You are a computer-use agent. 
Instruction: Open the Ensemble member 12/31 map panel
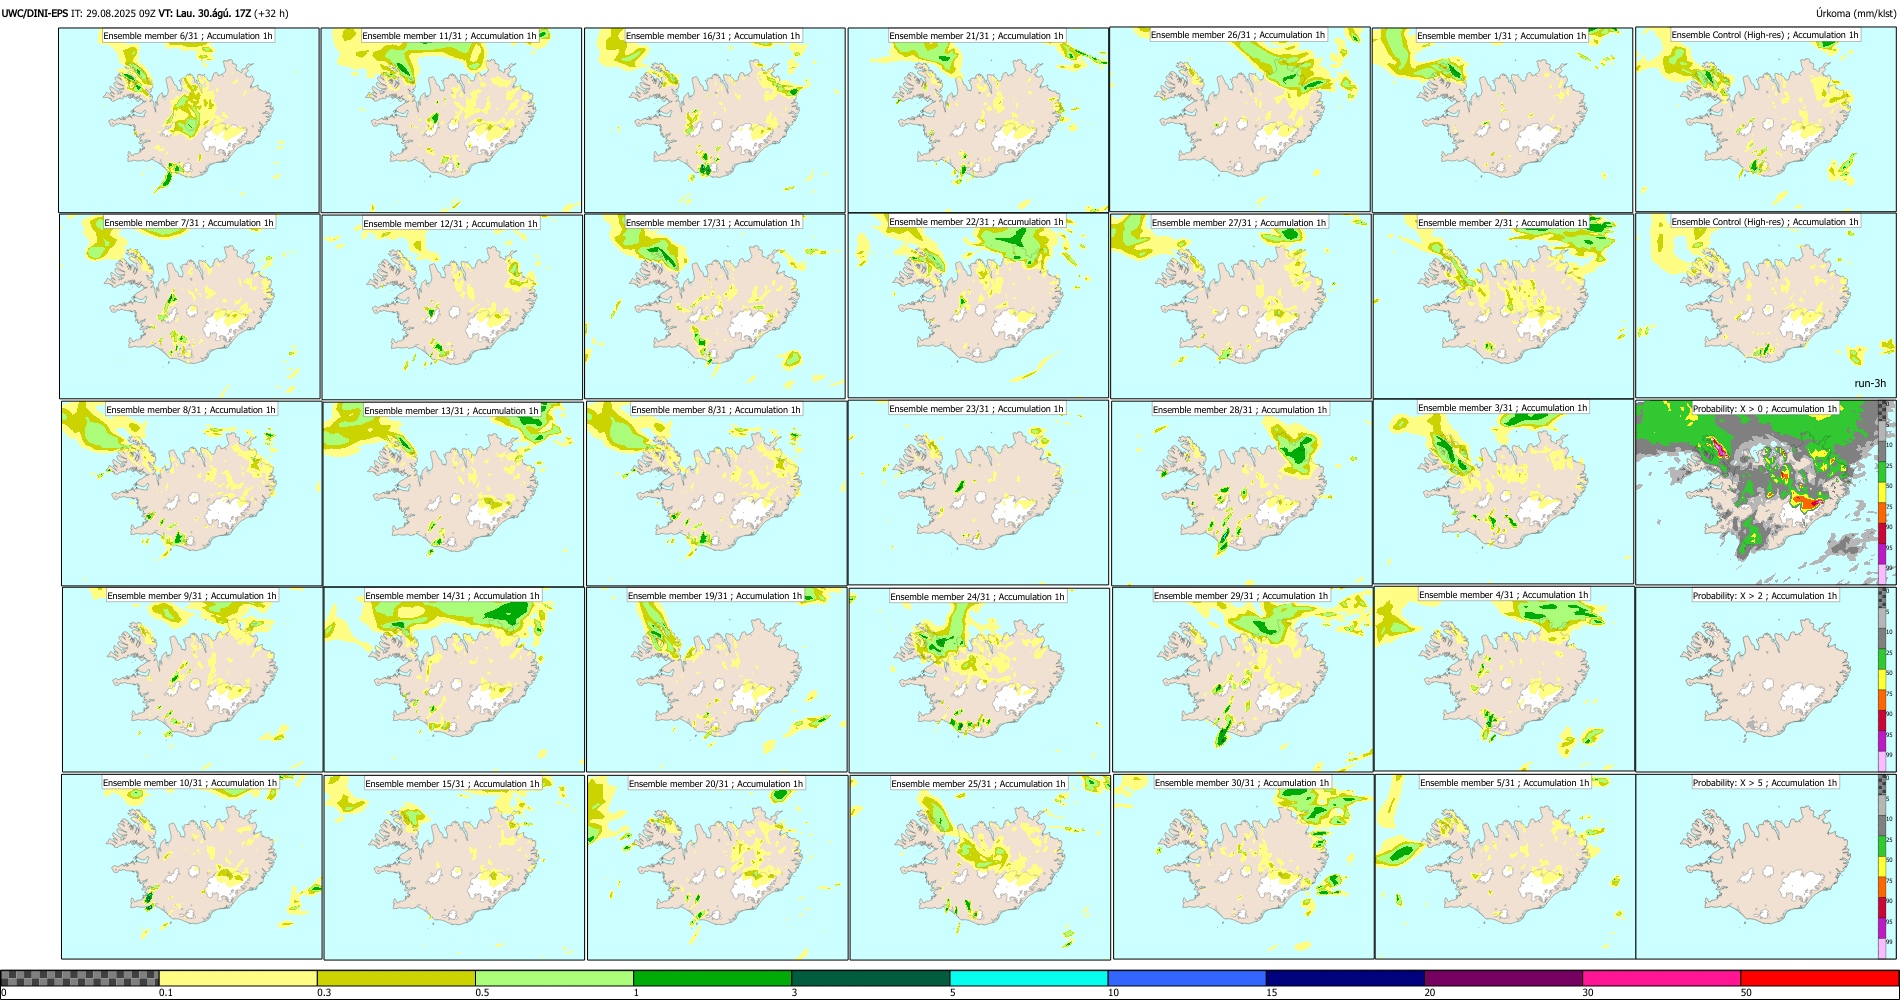click(x=452, y=307)
